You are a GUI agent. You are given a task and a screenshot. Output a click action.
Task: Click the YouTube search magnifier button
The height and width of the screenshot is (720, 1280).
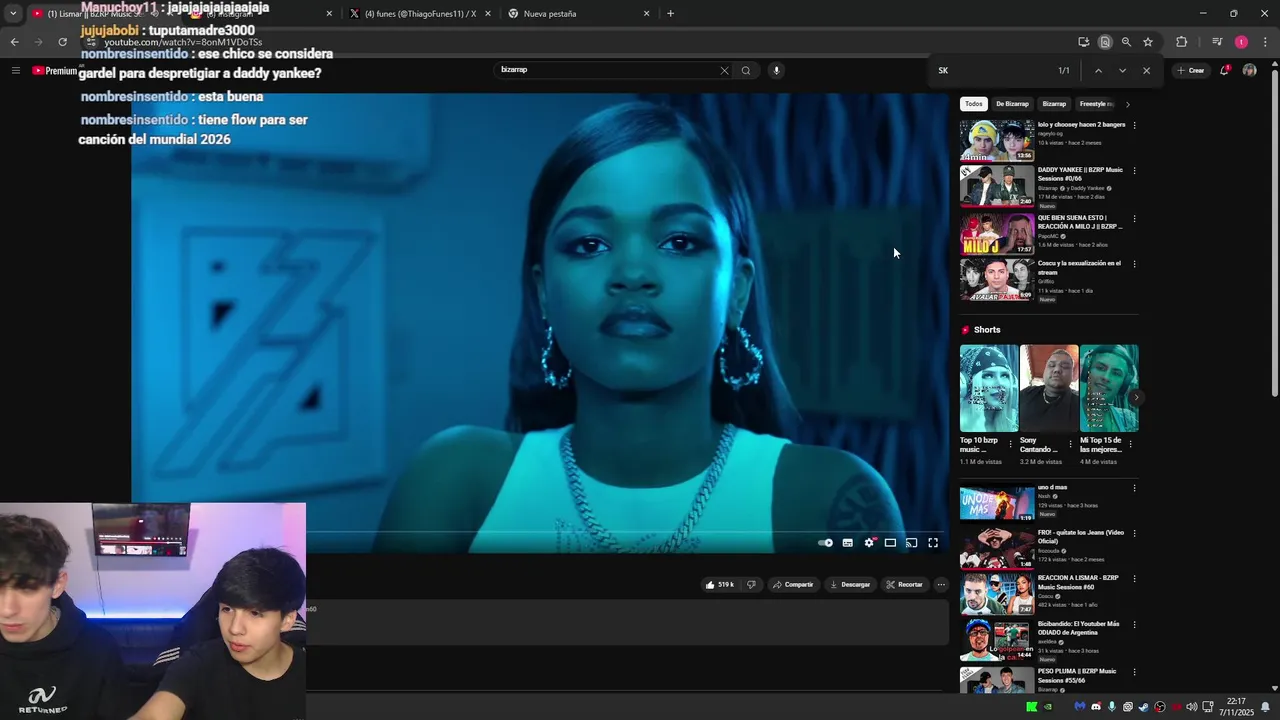[x=745, y=70]
